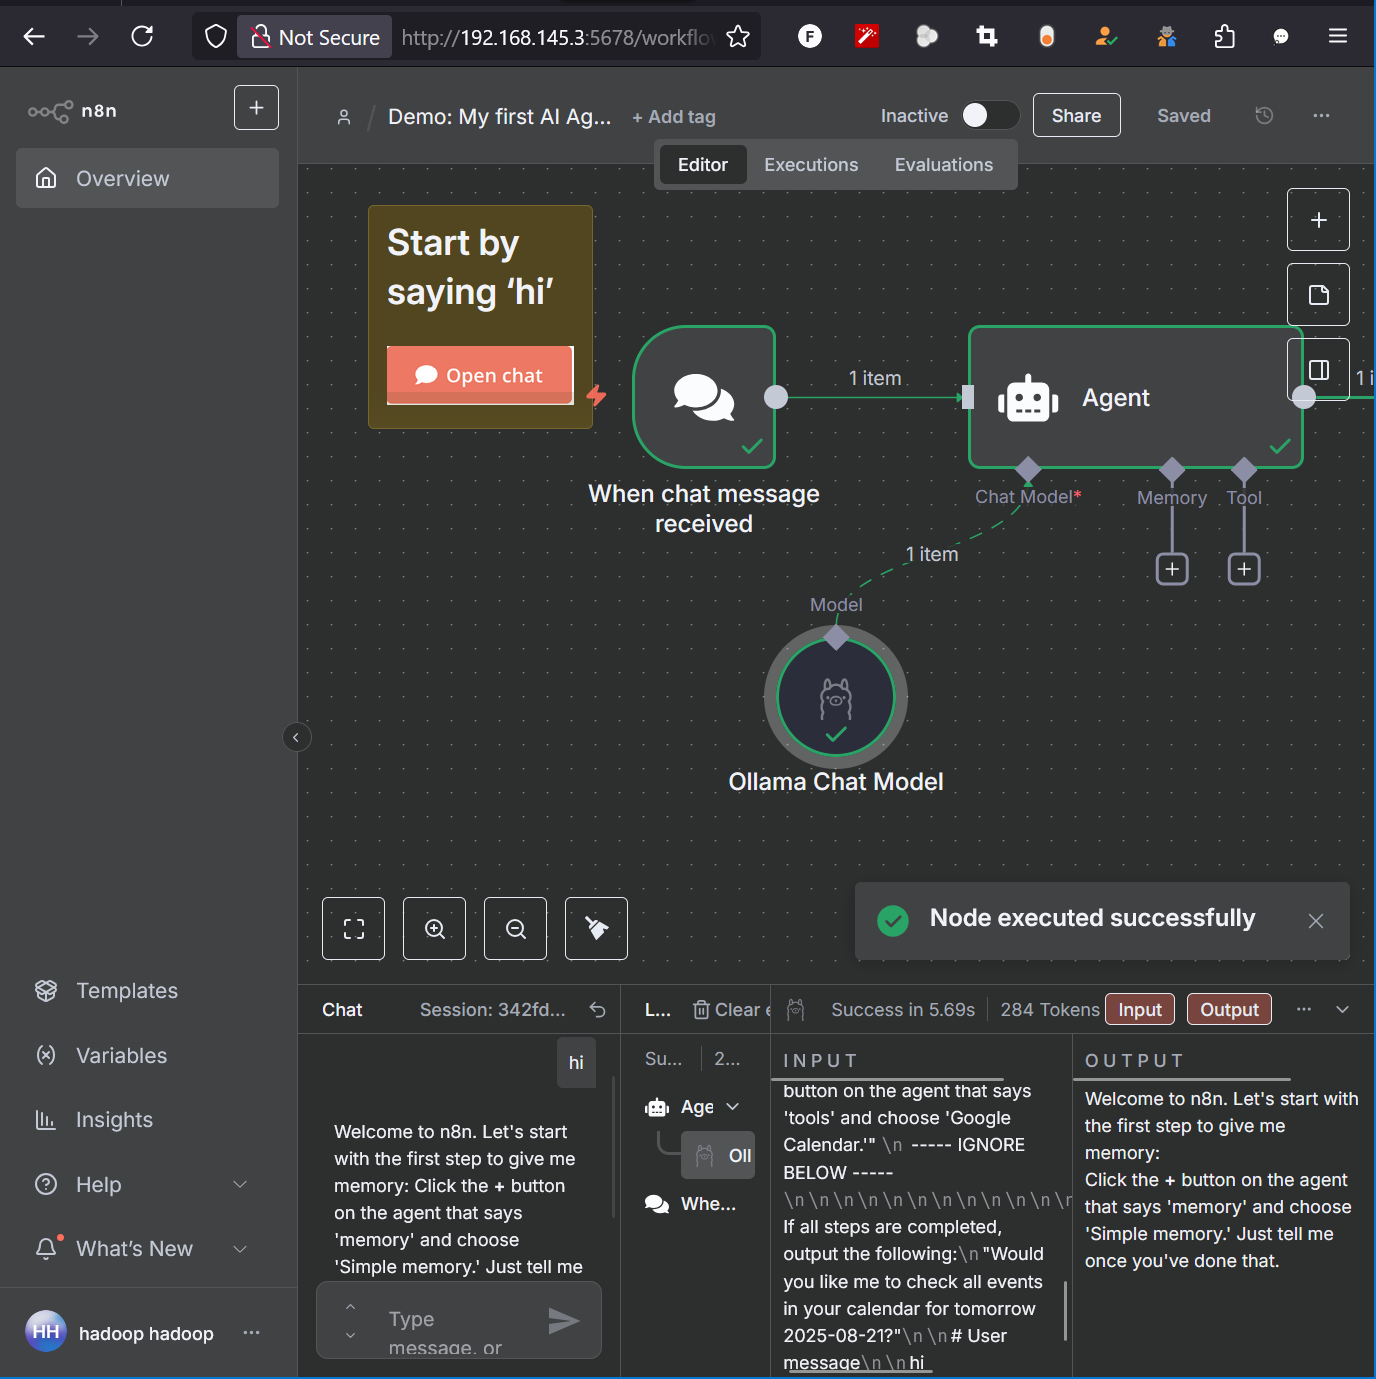Click the plus button beside the n8n logo
The image size is (1376, 1379).
coord(256,107)
